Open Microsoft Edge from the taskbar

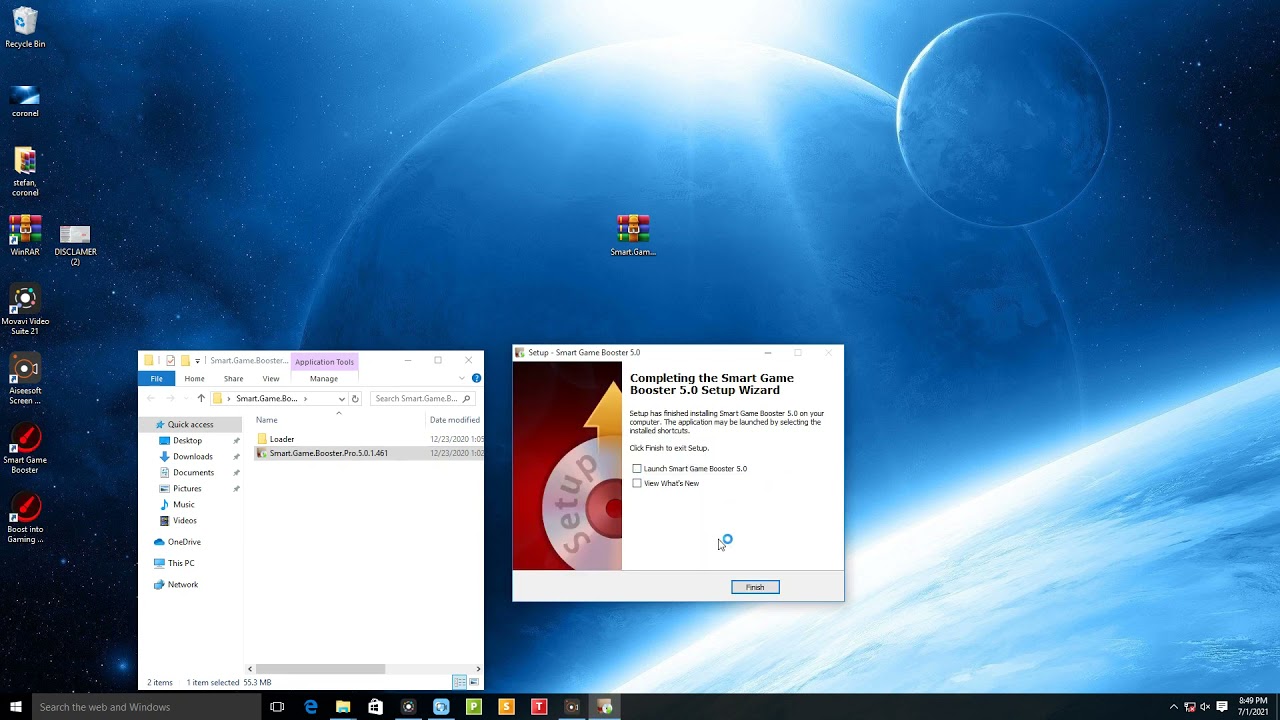[311, 707]
